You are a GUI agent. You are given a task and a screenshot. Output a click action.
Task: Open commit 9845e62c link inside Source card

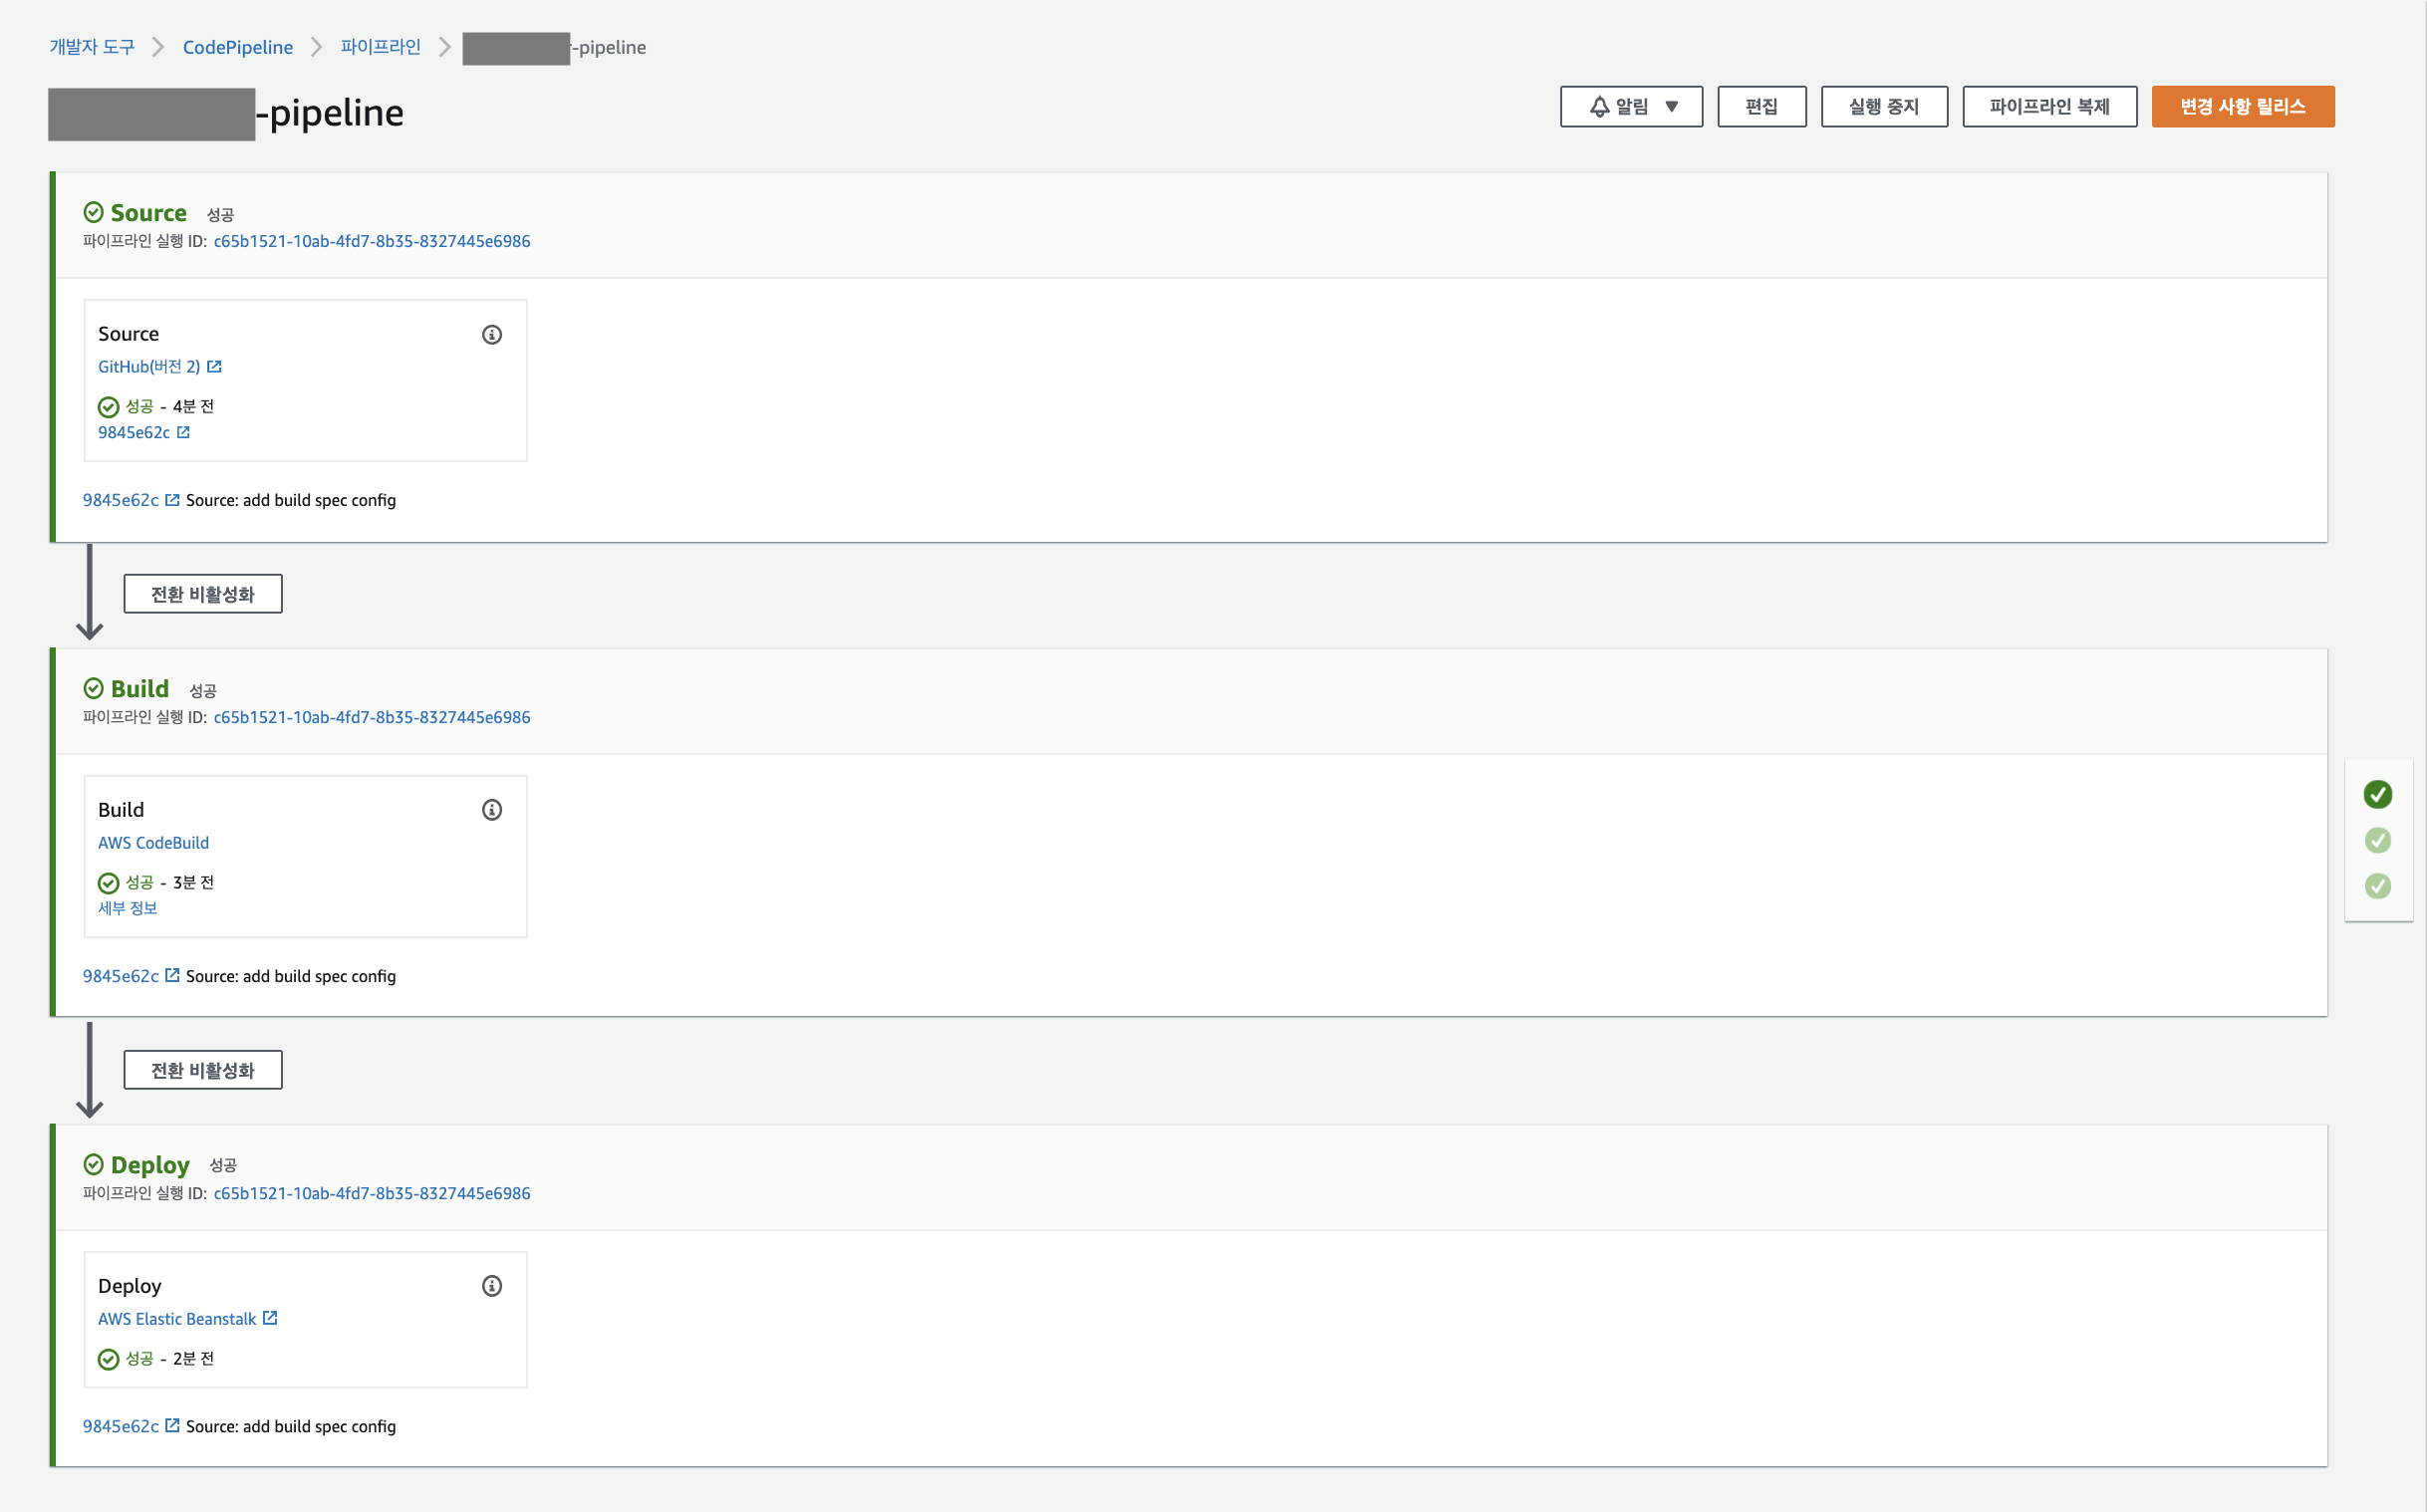click(x=134, y=433)
